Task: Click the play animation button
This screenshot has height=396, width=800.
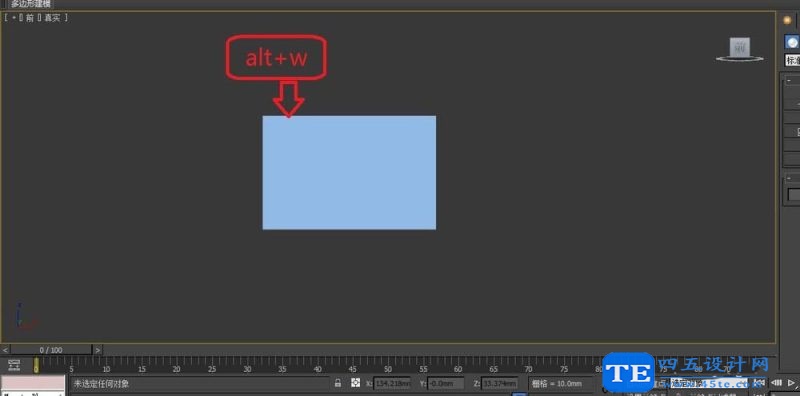Action: pos(791,383)
